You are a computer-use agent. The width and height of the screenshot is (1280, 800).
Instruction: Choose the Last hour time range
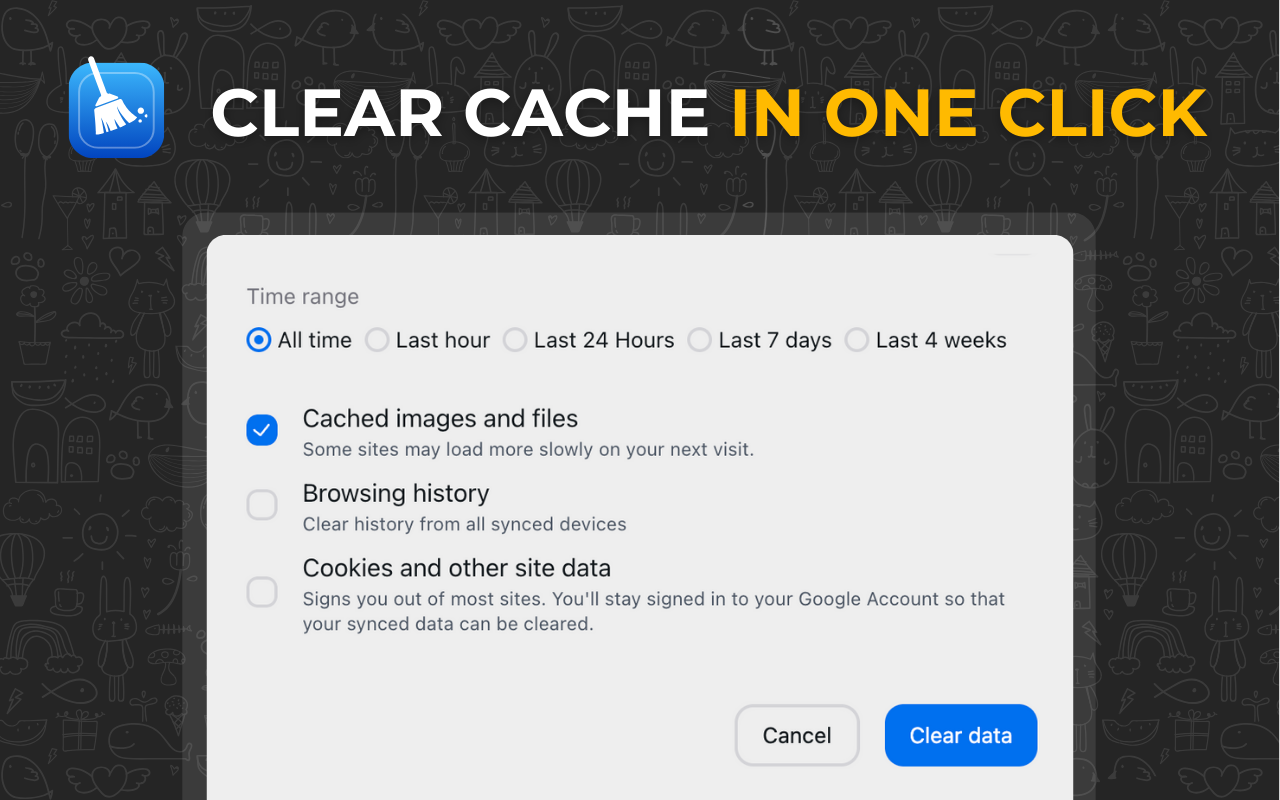[x=377, y=340]
